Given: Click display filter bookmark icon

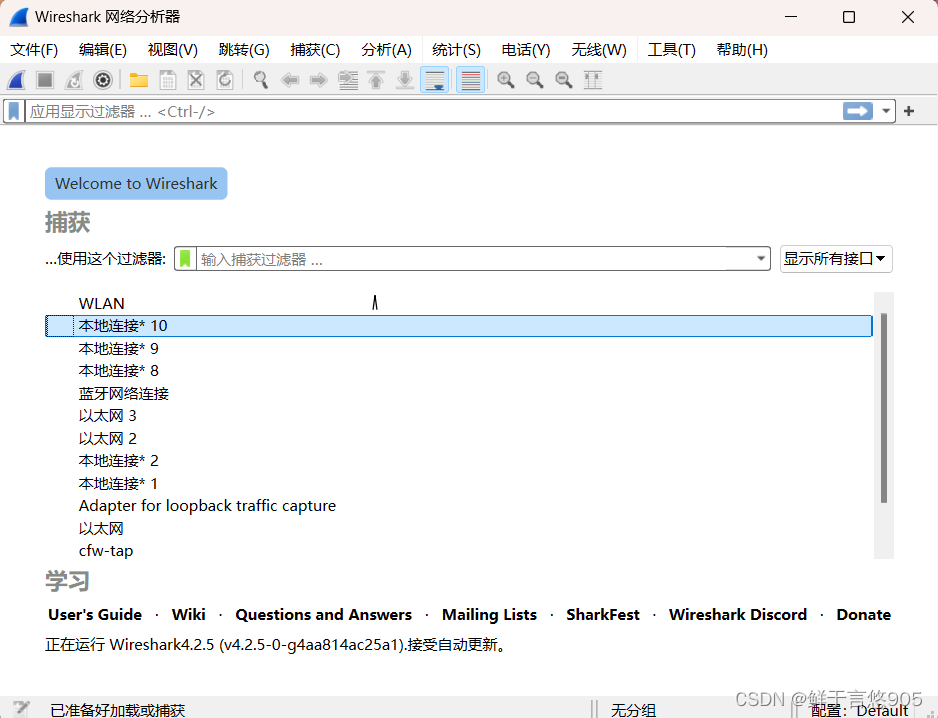Looking at the screenshot, I should [14, 111].
